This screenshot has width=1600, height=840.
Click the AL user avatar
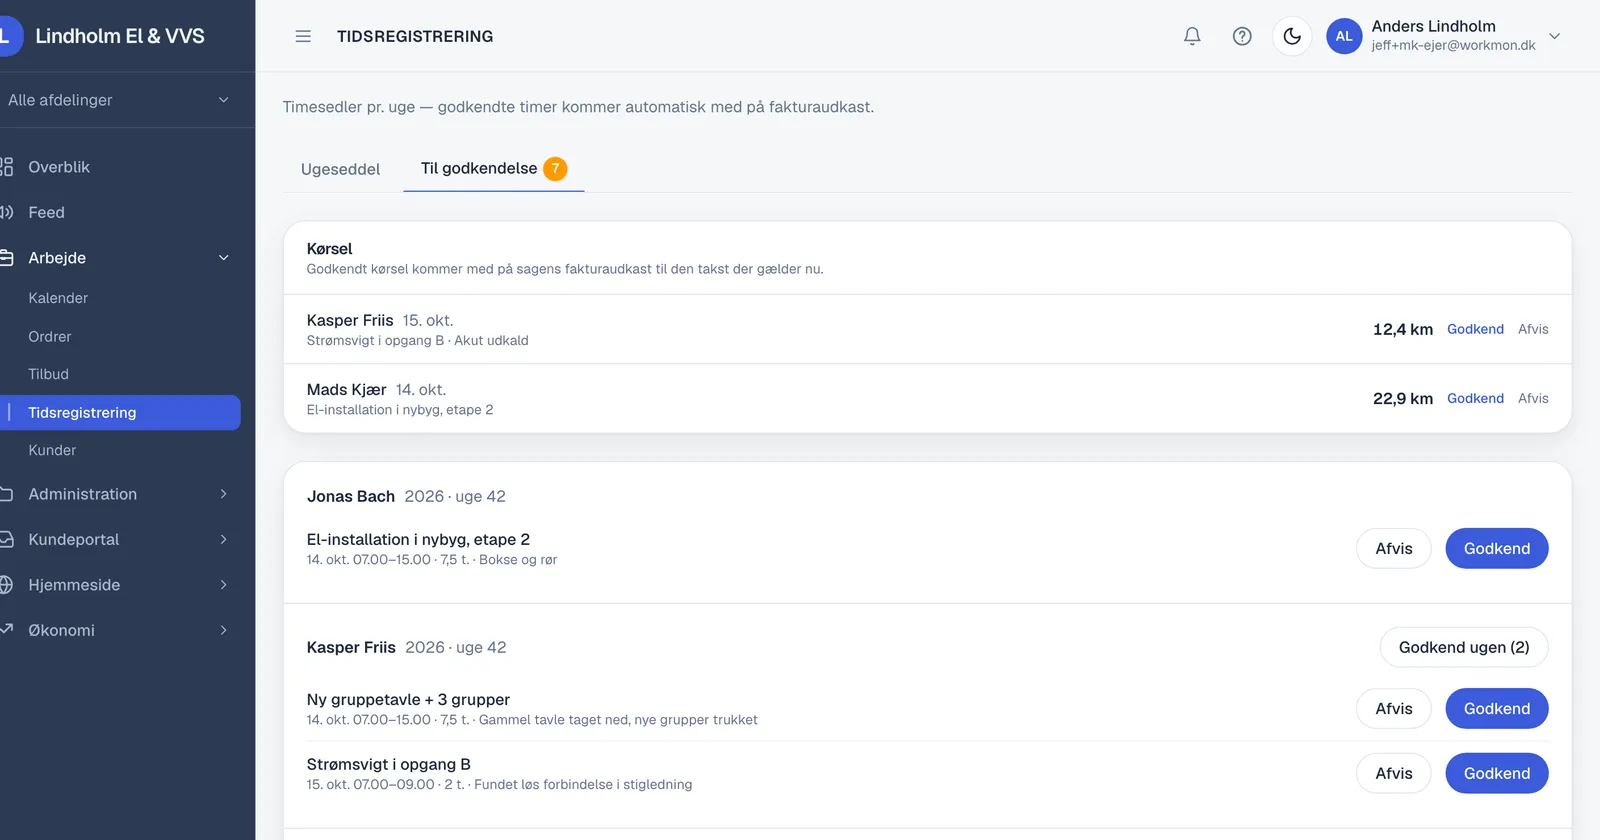(1344, 36)
